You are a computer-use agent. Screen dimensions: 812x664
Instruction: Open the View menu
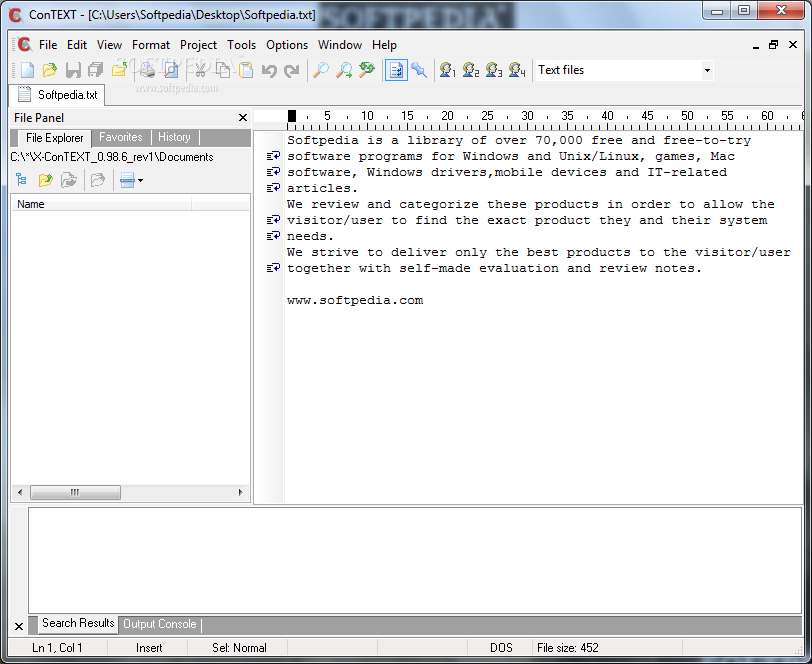click(x=109, y=45)
